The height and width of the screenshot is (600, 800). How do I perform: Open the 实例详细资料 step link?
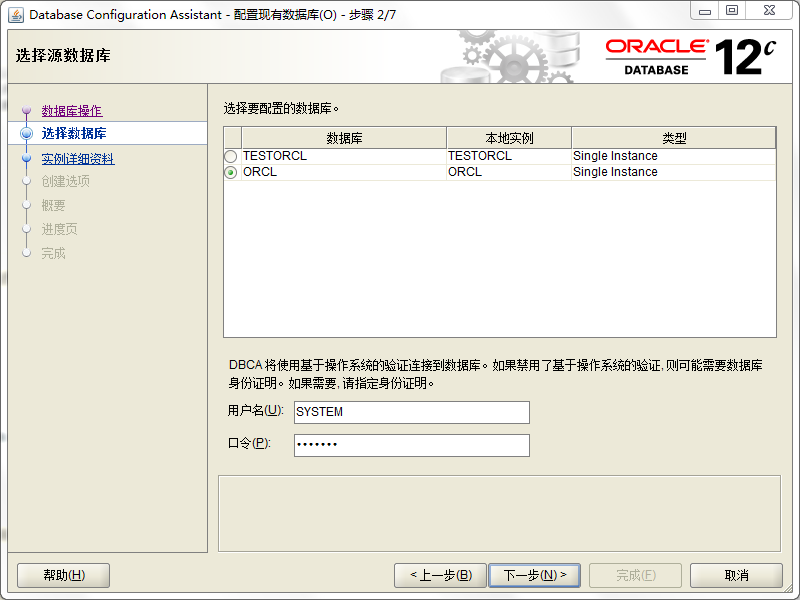pyautogui.click(x=78, y=159)
